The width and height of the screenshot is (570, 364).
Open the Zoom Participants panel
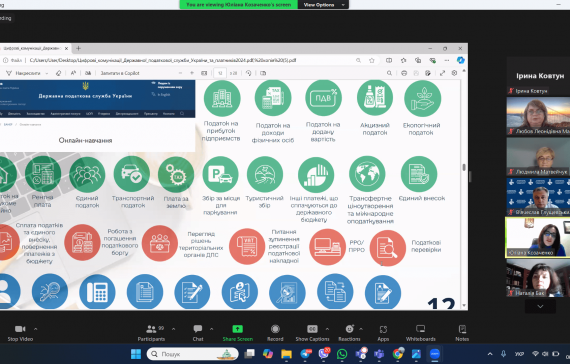[x=151, y=333]
